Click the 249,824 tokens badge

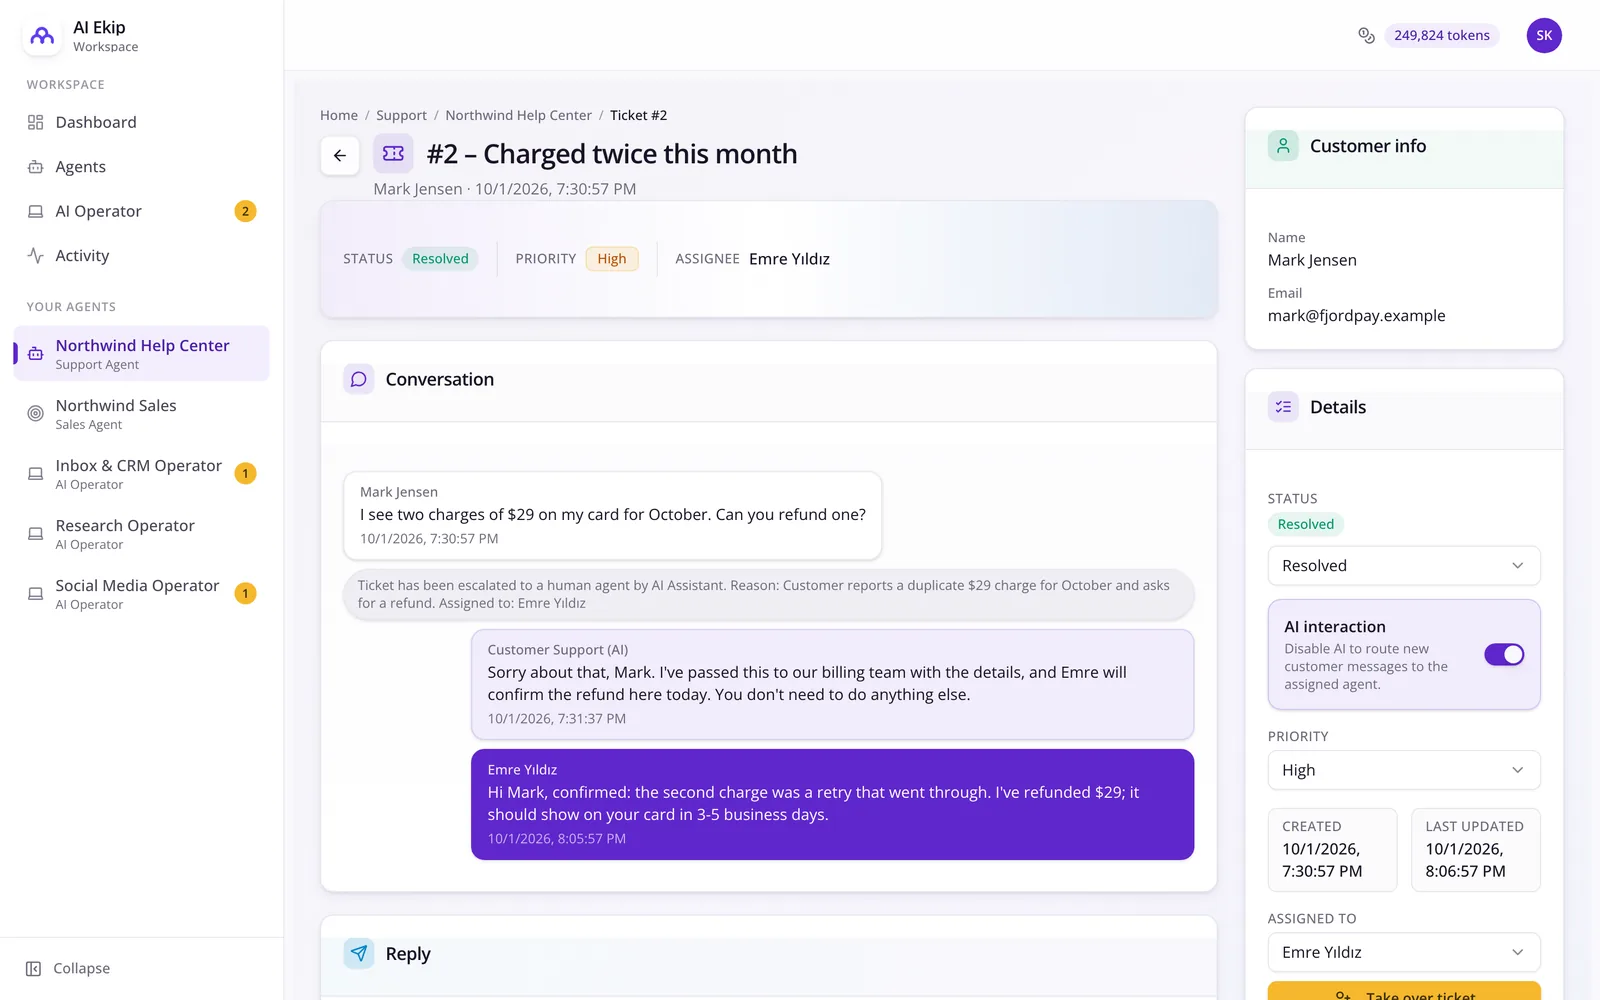click(1441, 35)
